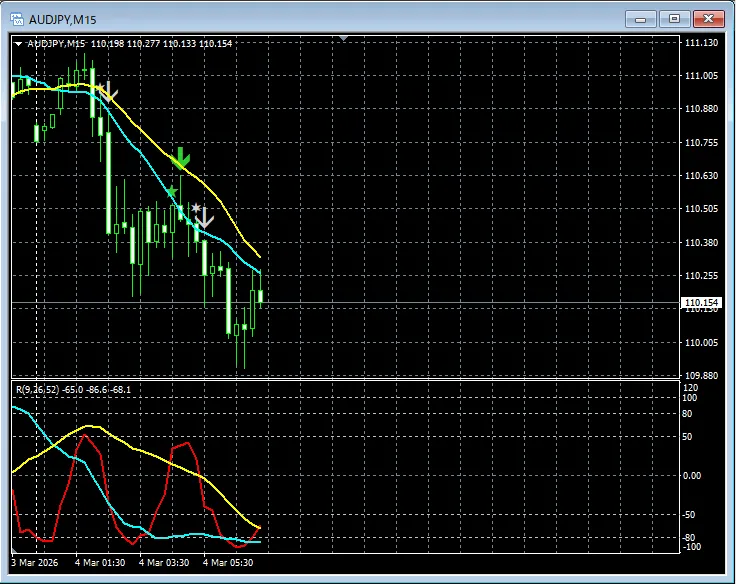Click the 50 level label in indicator scale
Screen dimensions: 737x584
point(687,437)
